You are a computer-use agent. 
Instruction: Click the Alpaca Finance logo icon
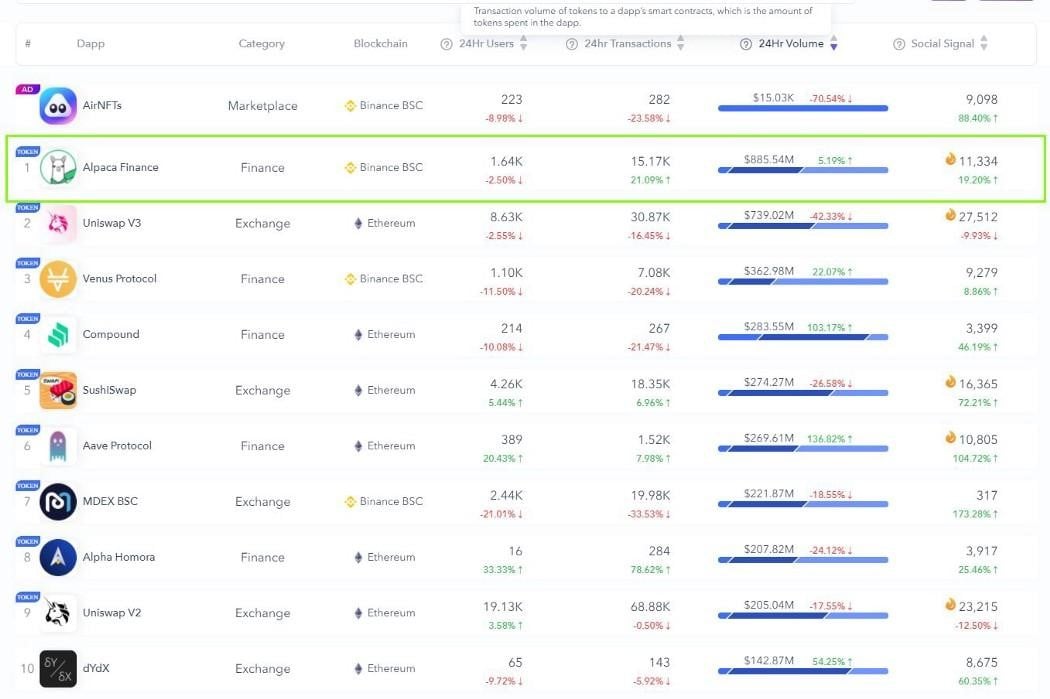(58, 167)
